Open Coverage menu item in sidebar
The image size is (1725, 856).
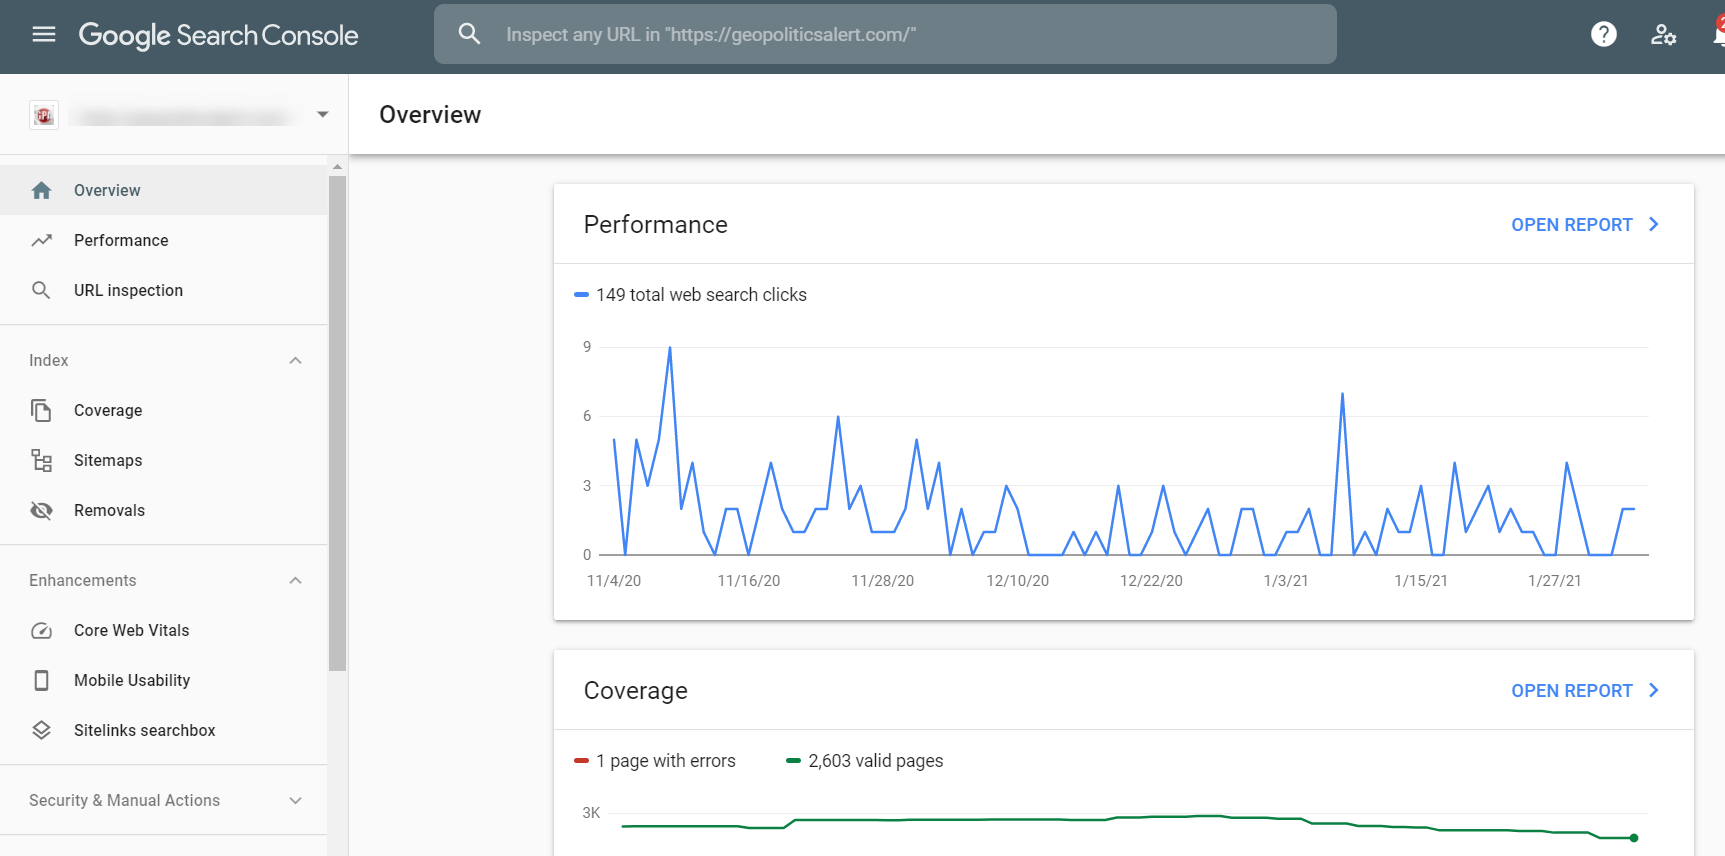pyautogui.click(x=164, y=410)
